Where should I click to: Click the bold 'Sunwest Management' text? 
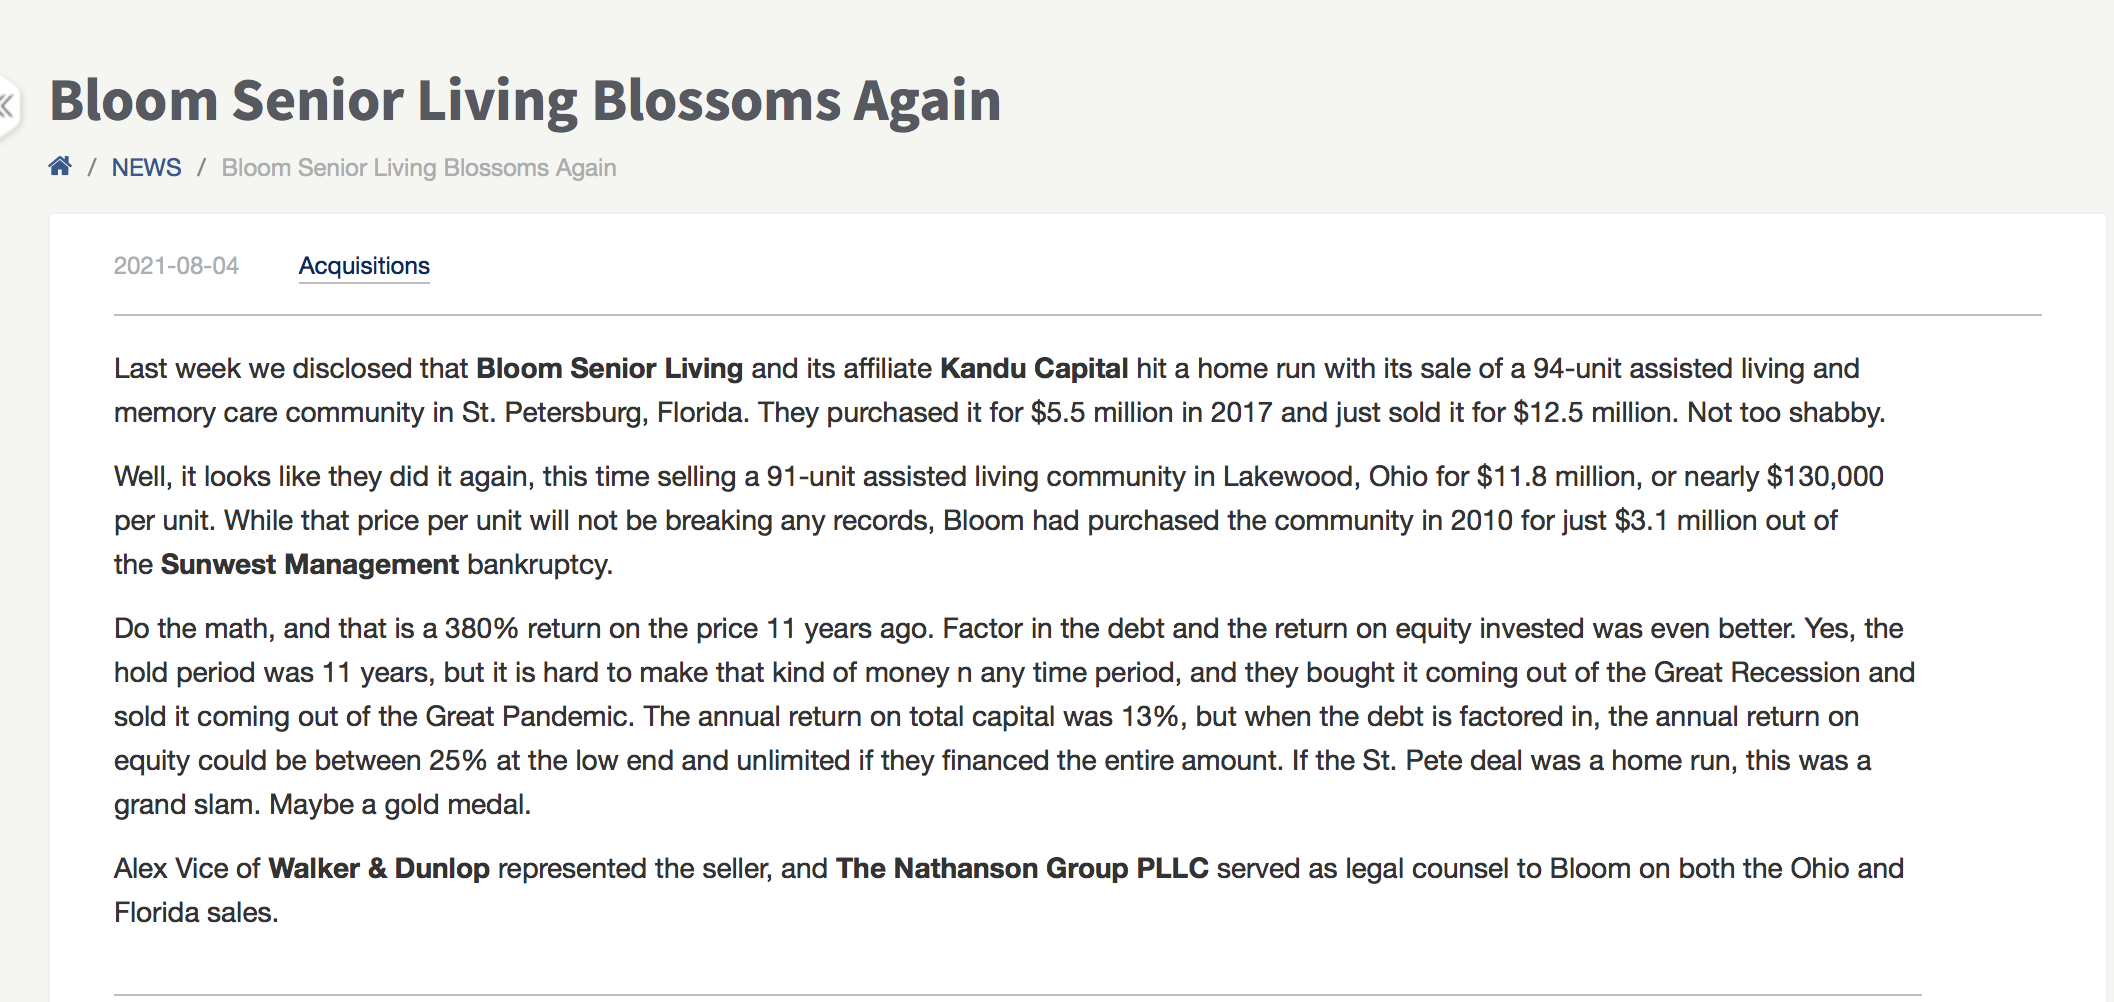(x=310, y=564)
